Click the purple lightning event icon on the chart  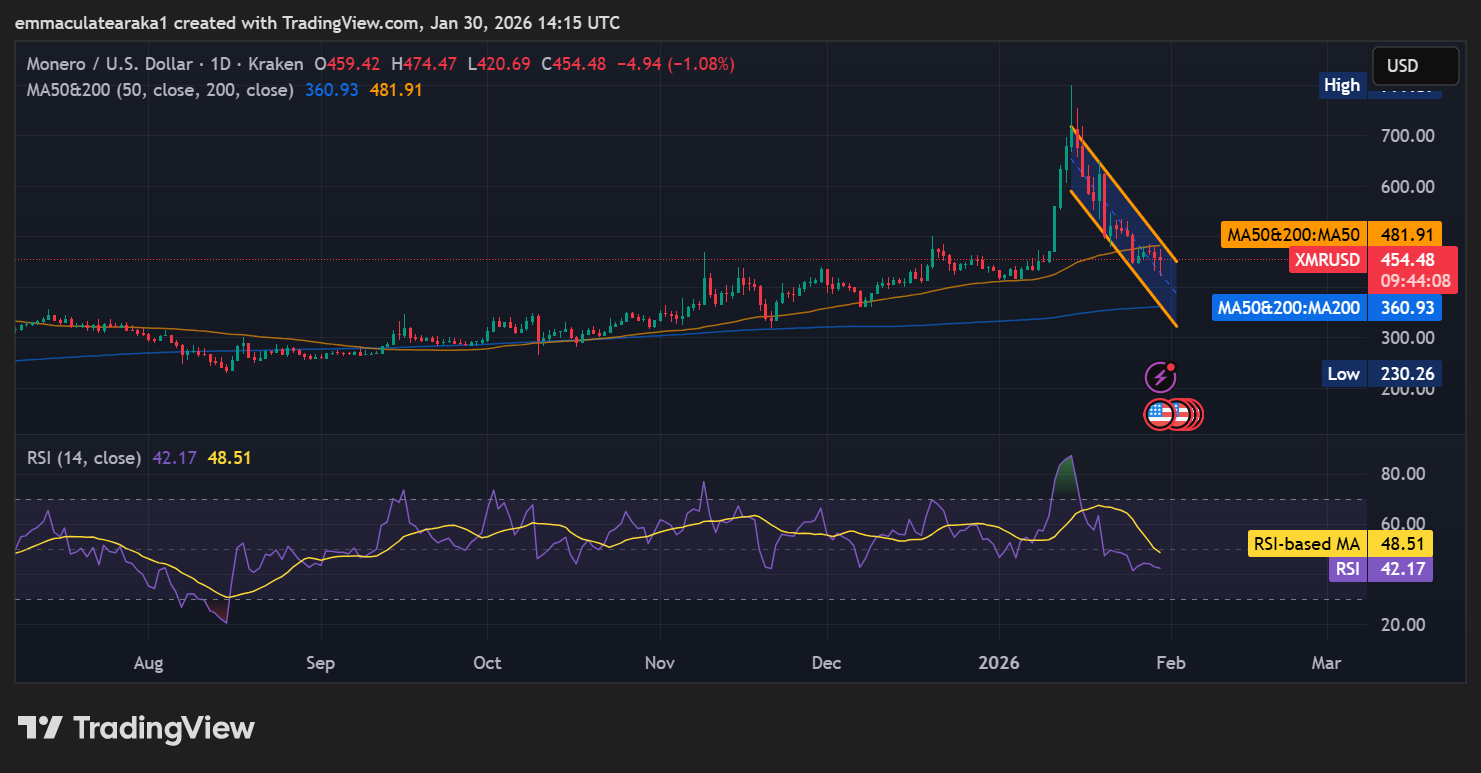pyautogui.click(x=1161, y=377)
